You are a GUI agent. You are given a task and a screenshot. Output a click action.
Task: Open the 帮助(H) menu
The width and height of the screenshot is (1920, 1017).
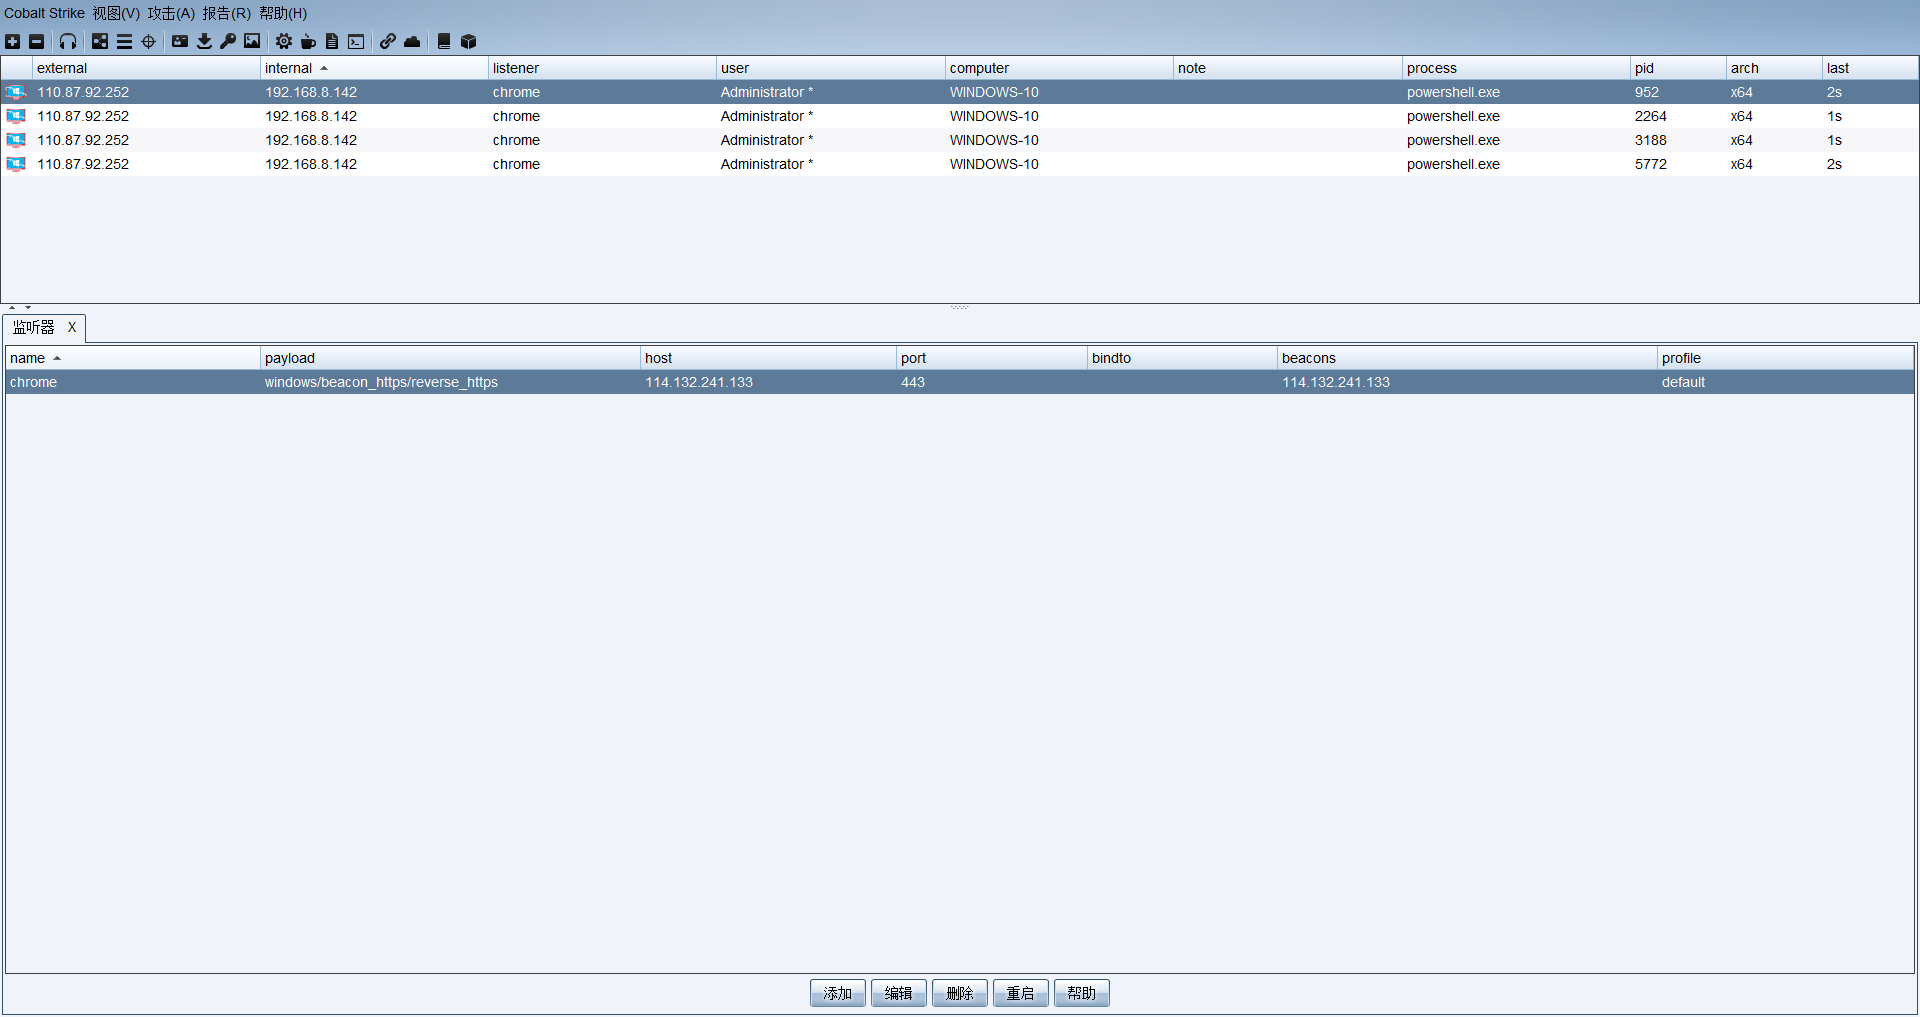pyautogui.click(x=283, y=13)
